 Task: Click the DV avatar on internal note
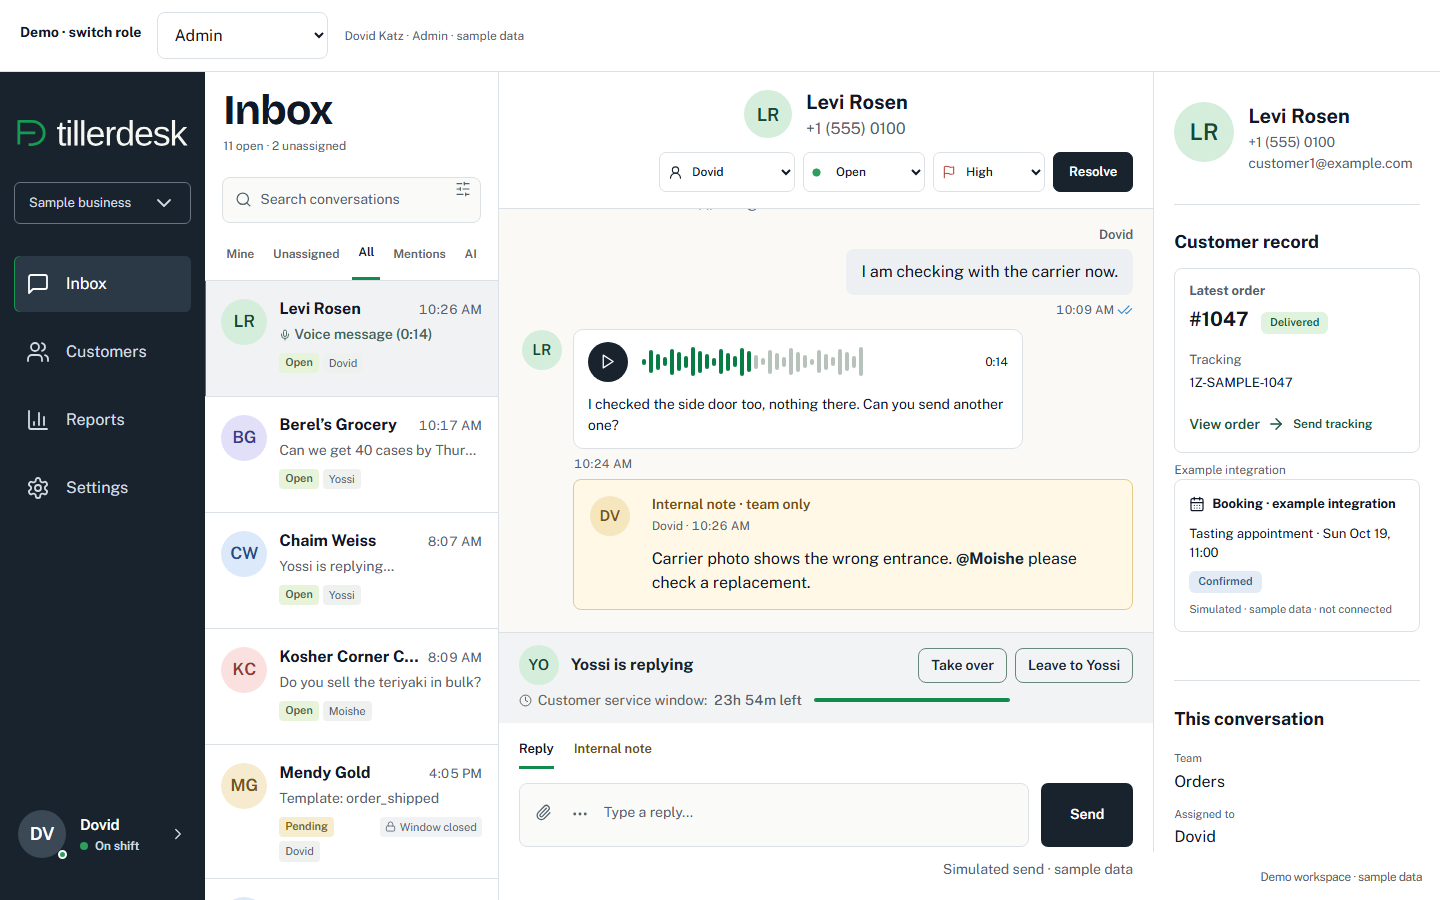point(610,516)
